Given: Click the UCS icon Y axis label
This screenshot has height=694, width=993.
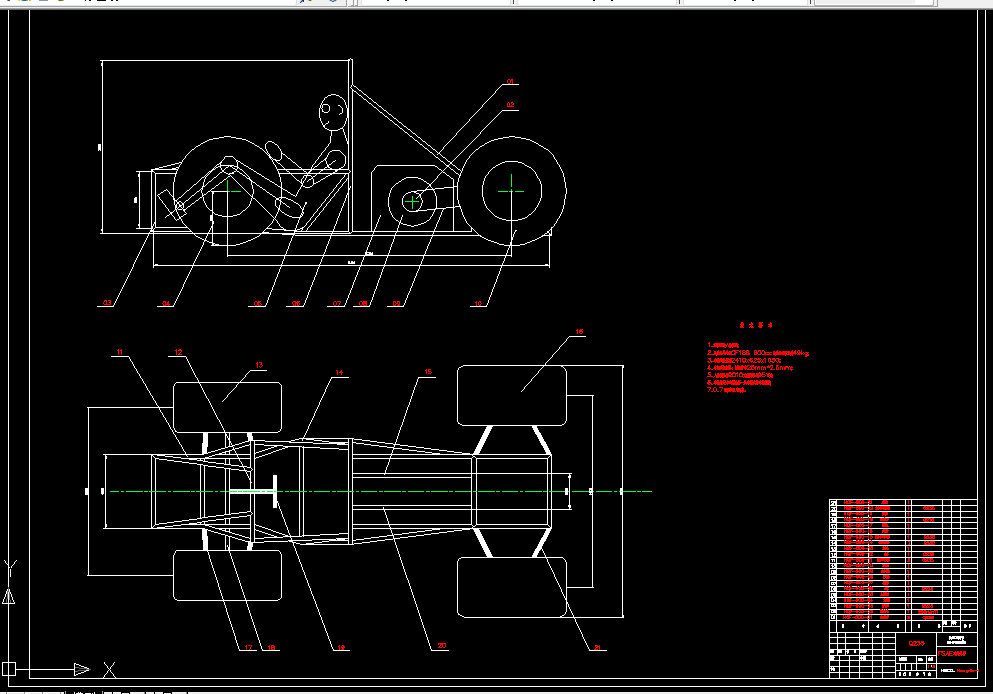Looking at the screenshot, I should 9,568.
